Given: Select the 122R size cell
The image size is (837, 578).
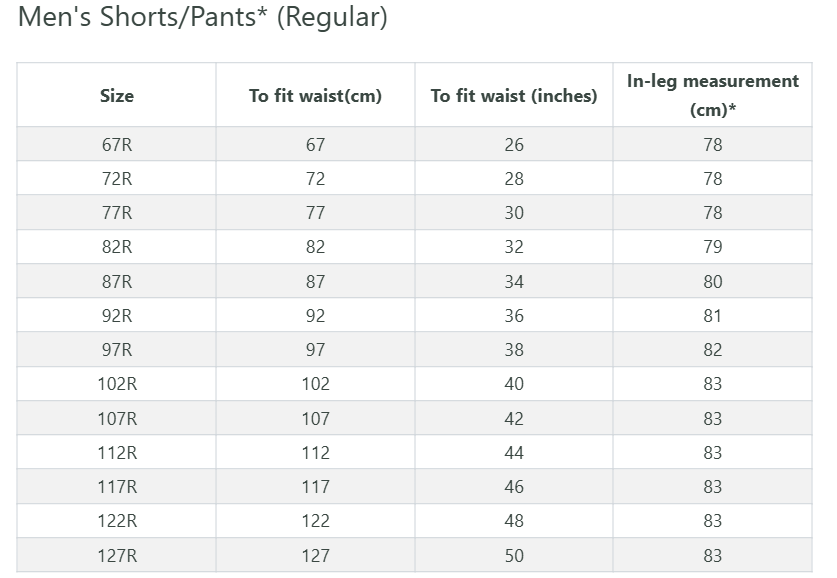Looking at the screenshot, I should pyautogui.click(x=116, y=521).
